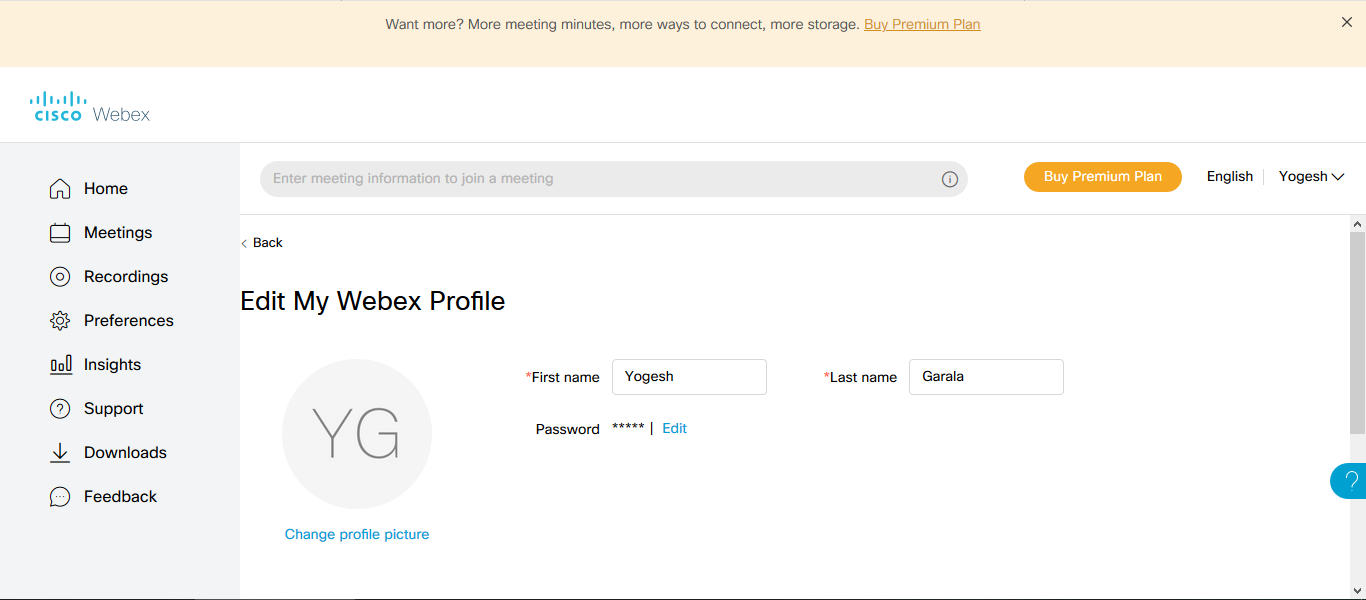Click Edit next to Password

pyautogui.click(x=674, y=428)
